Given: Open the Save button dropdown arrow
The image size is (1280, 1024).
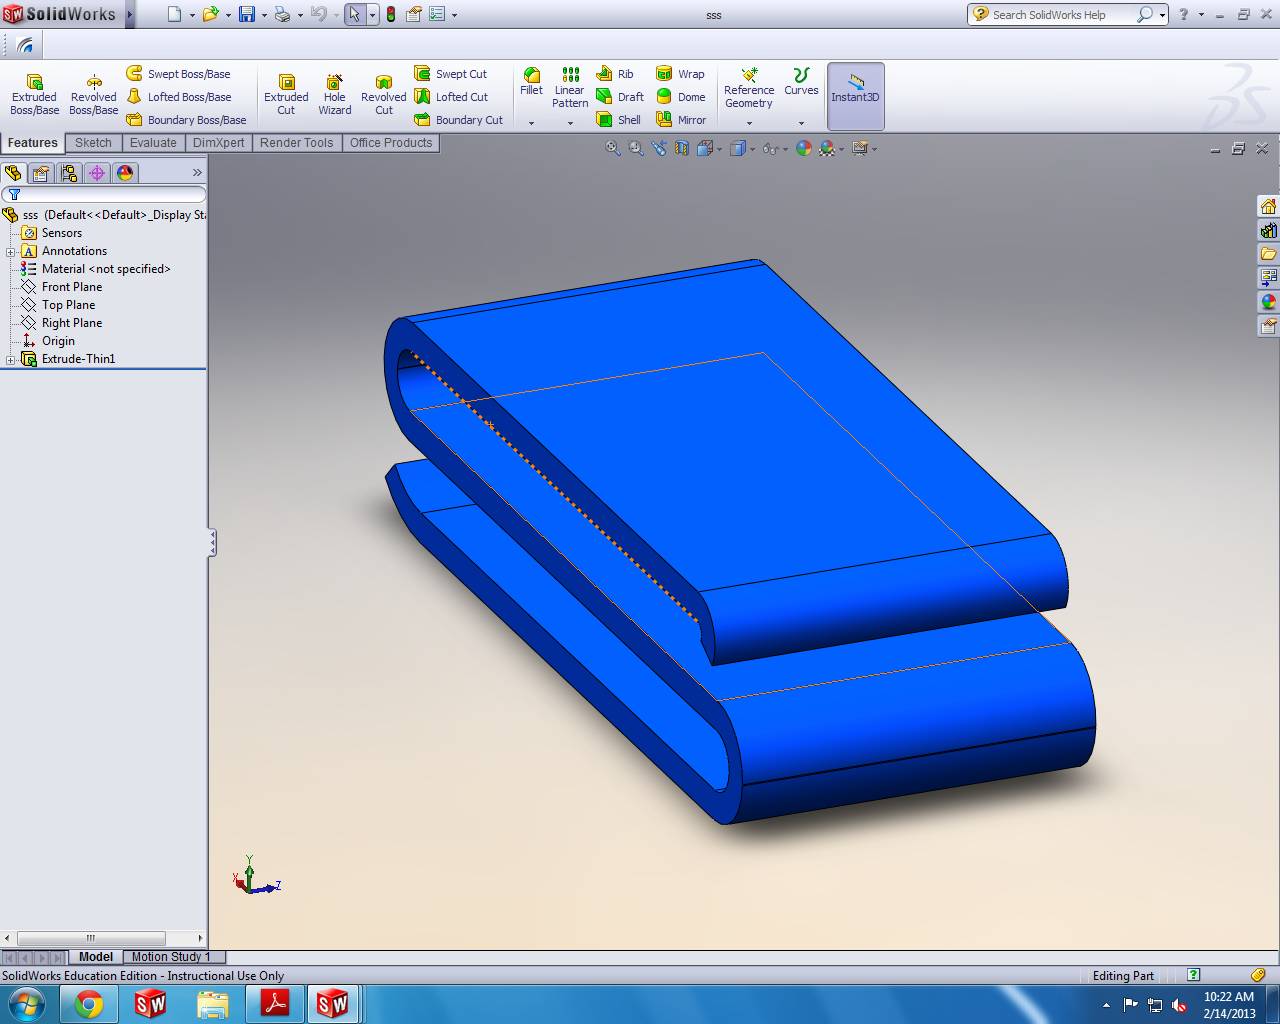Looking at the screenshot, I should (264, 15).
